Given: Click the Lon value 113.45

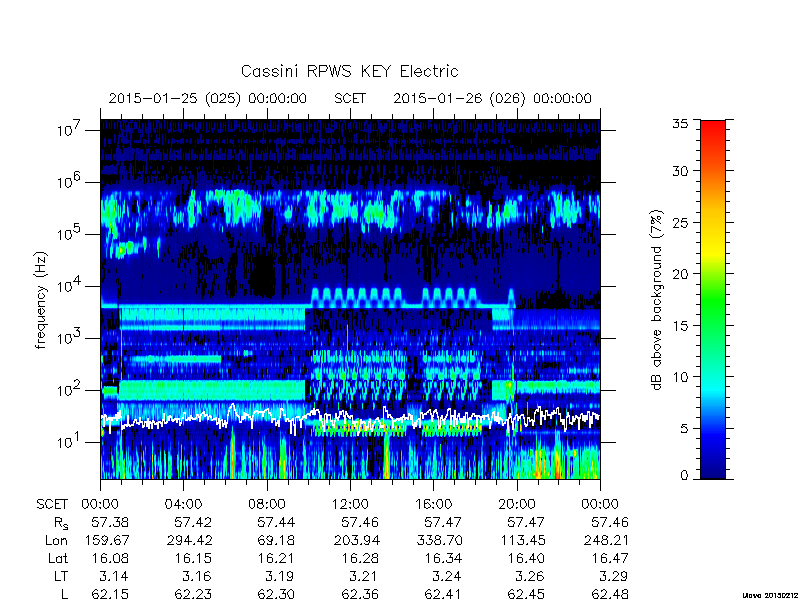Looking at the screenshot, I should (523, 540).
